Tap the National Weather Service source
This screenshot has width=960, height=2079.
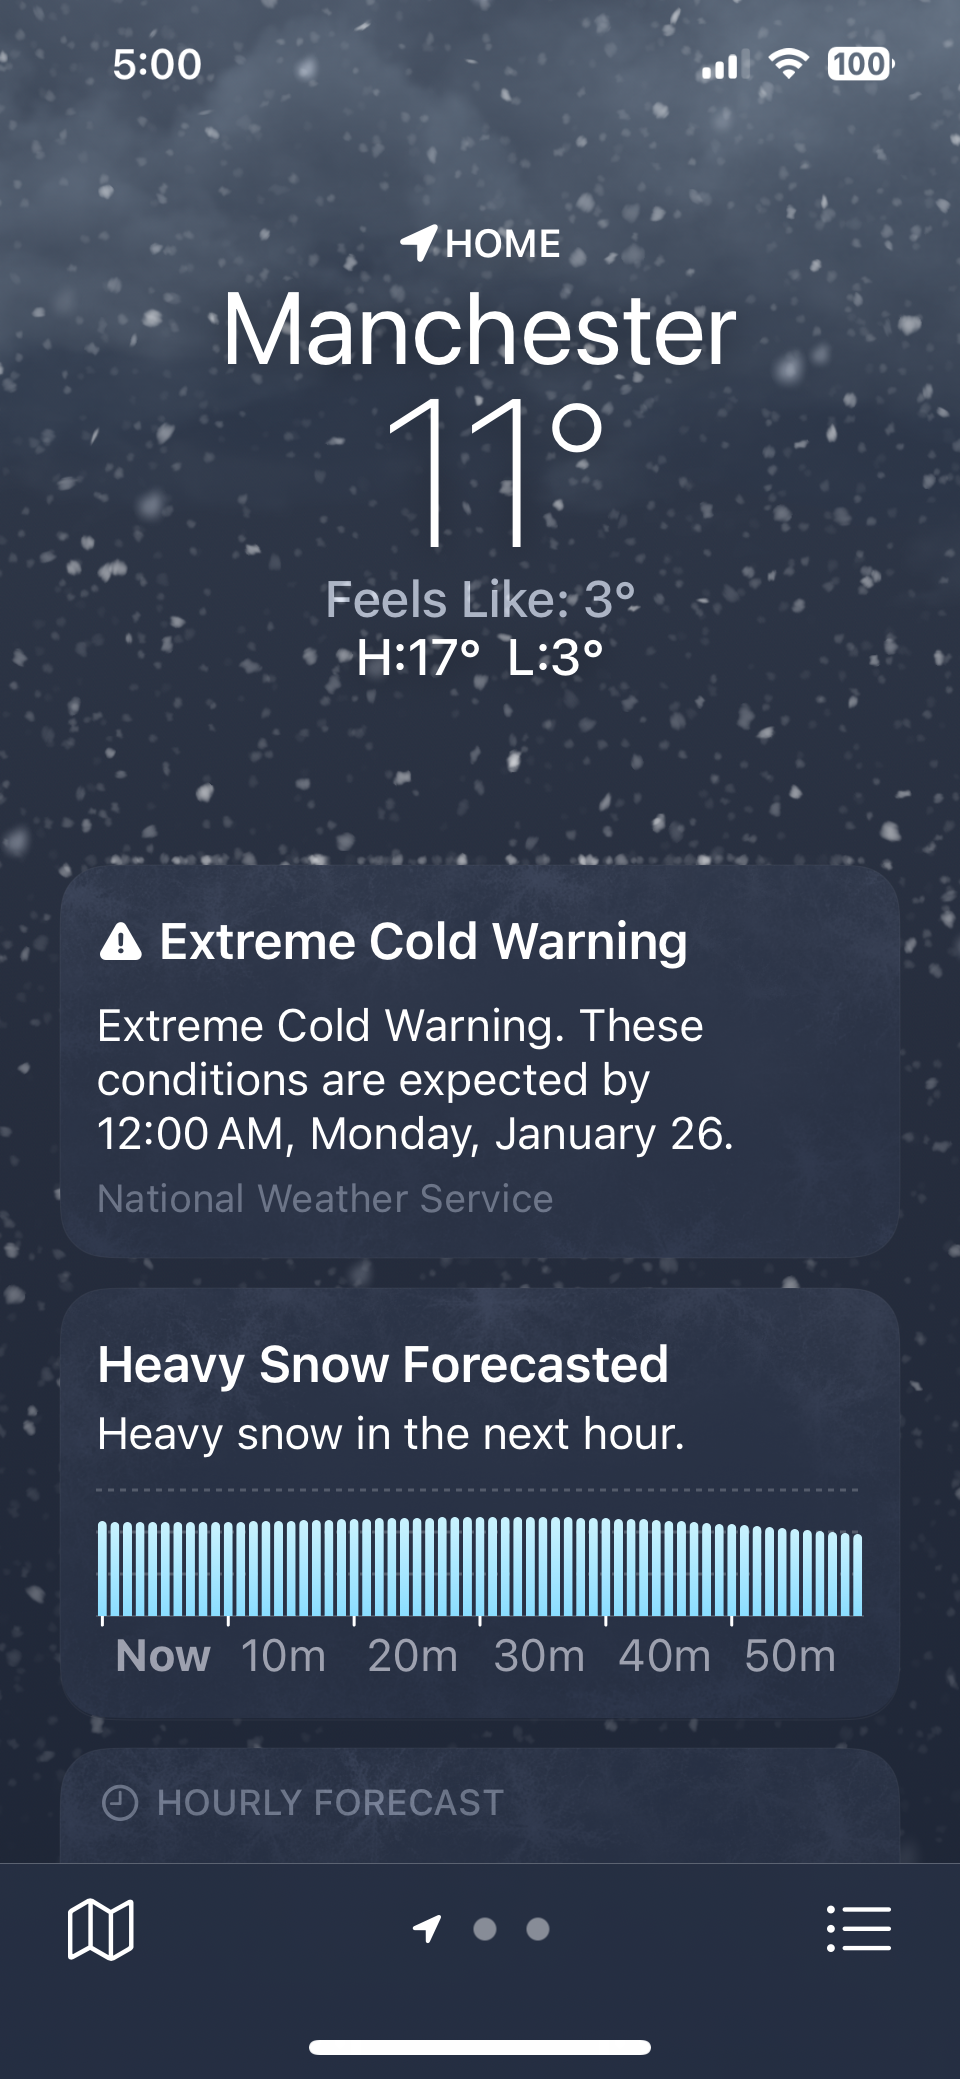pos(325,1198)
